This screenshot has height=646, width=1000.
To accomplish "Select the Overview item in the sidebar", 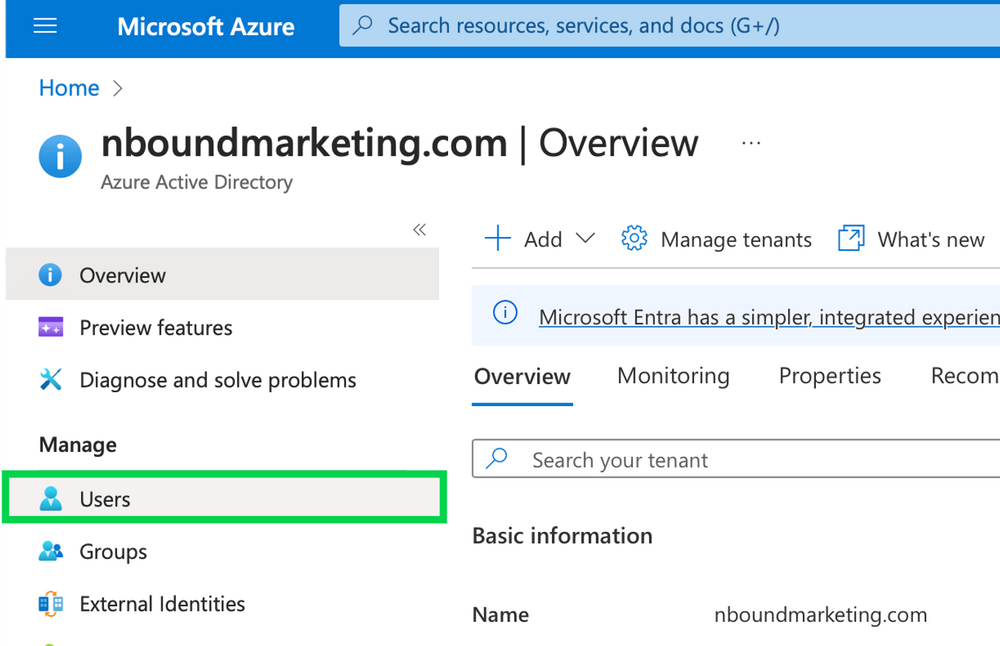I will pos(122,275).
